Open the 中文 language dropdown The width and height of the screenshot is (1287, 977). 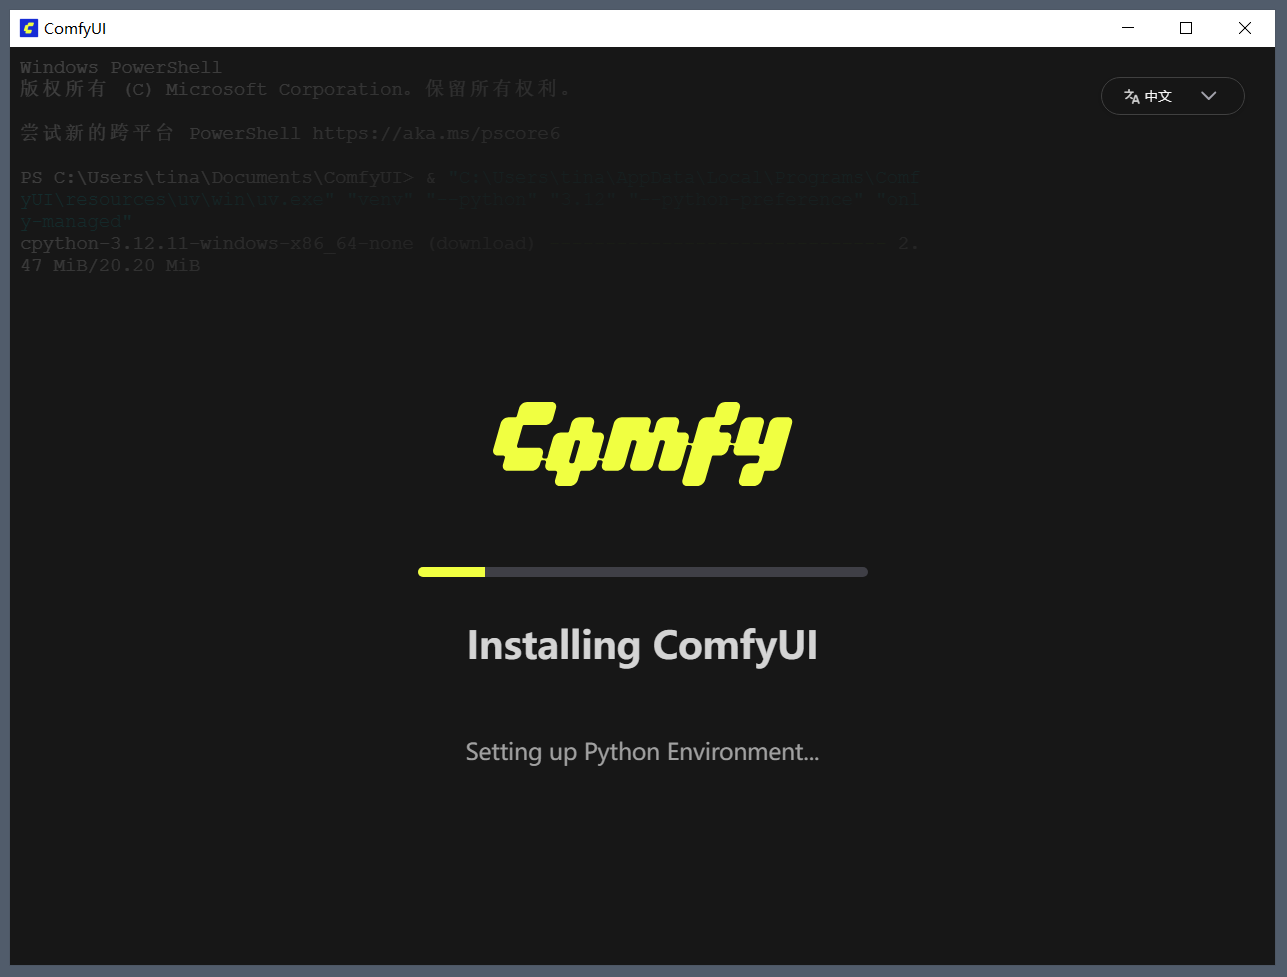pyautogui.click(x=1172, y=96)
